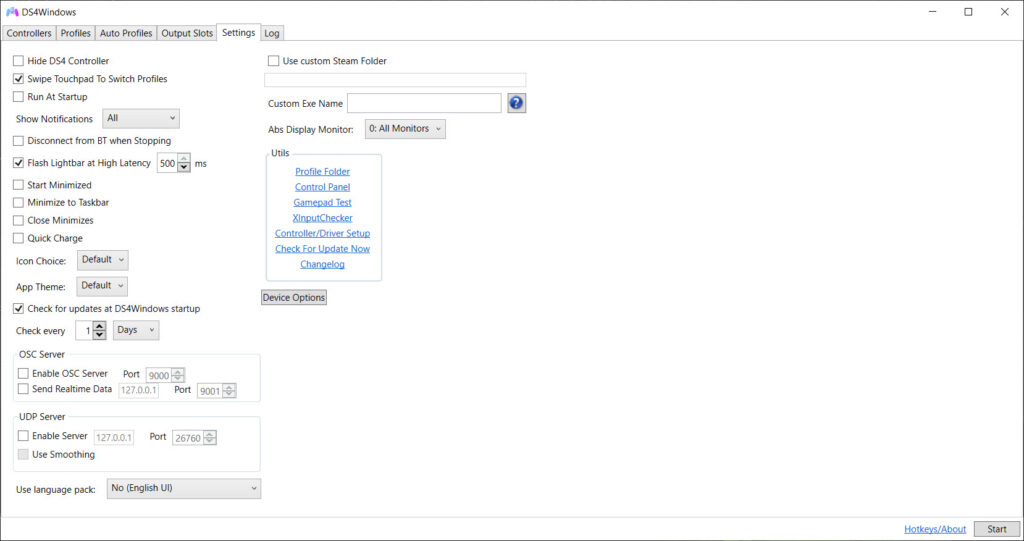Toggle Hide DS4 Controller checkbox
This screenshot has height=541, width=1024.
(18, 61)
